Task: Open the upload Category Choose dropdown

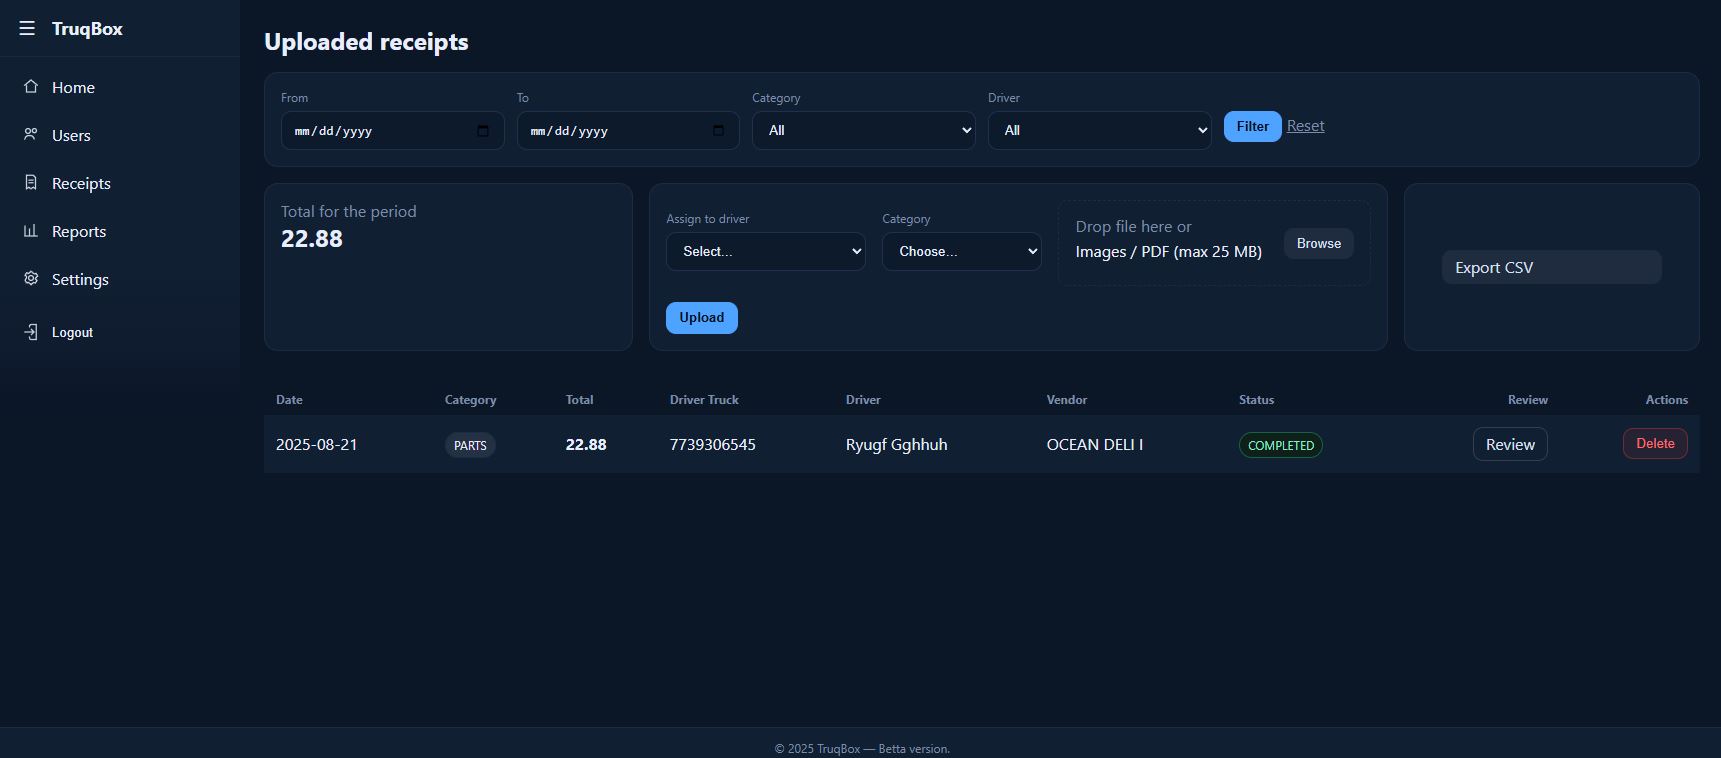Action: [x=961, y=252]
